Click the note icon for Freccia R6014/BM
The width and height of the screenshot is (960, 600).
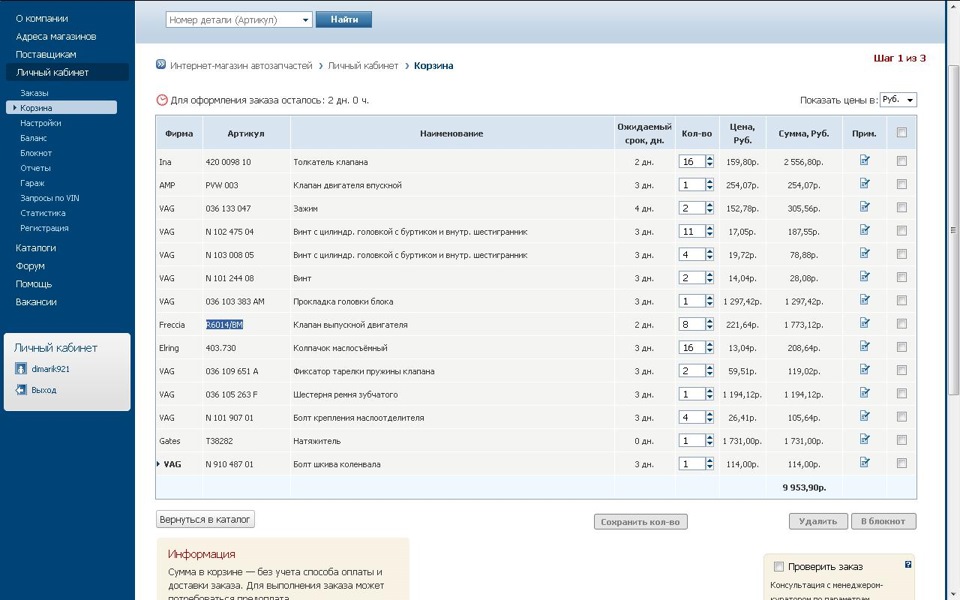tap(864, 324)
